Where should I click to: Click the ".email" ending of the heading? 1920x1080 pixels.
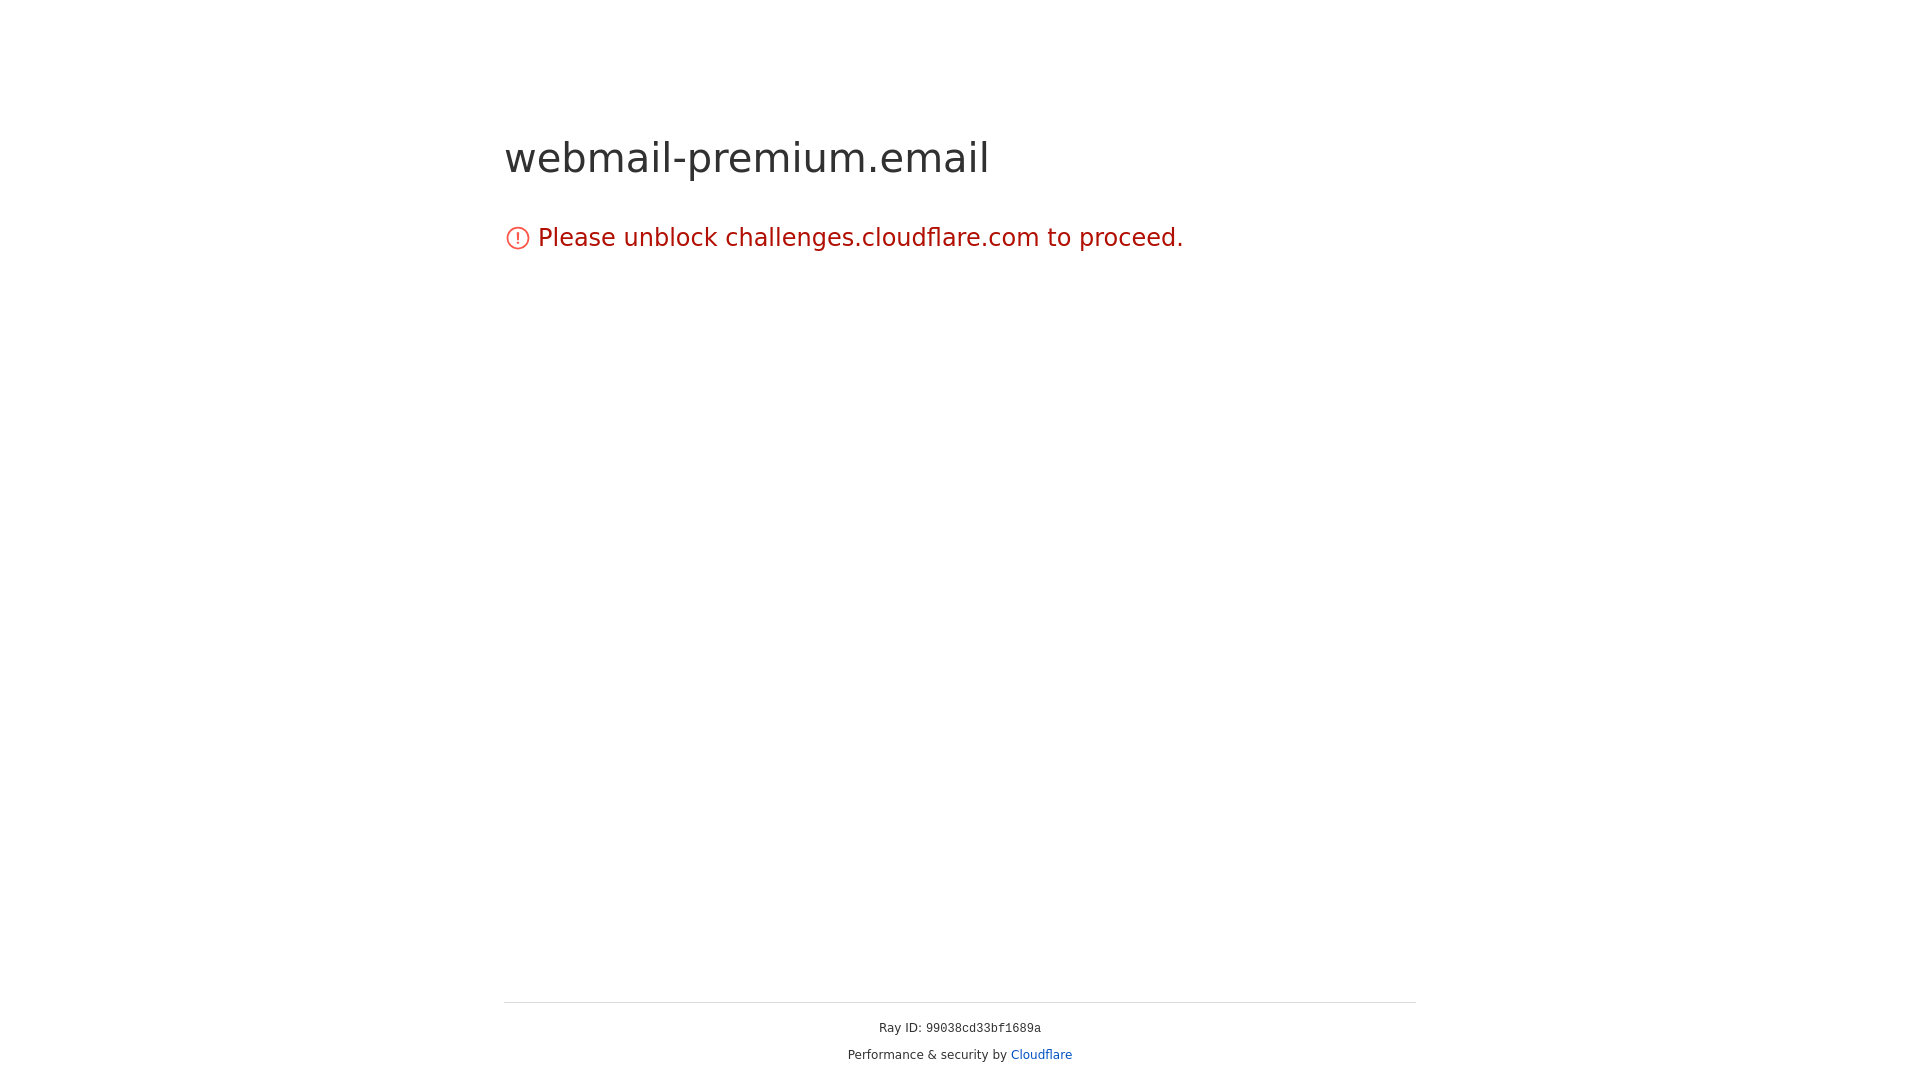pos(929,158)
